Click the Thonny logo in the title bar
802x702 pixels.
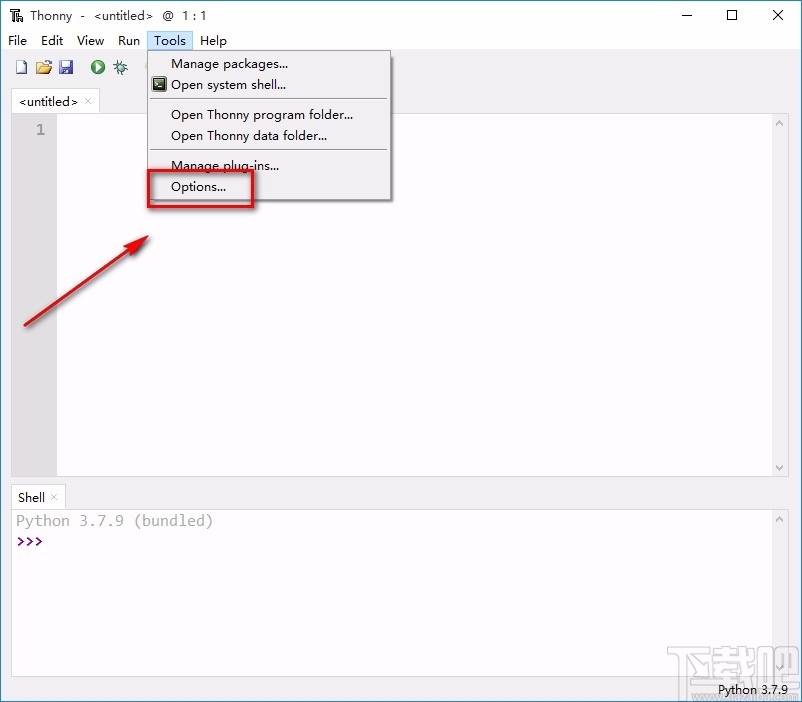[x=16, y=15]
